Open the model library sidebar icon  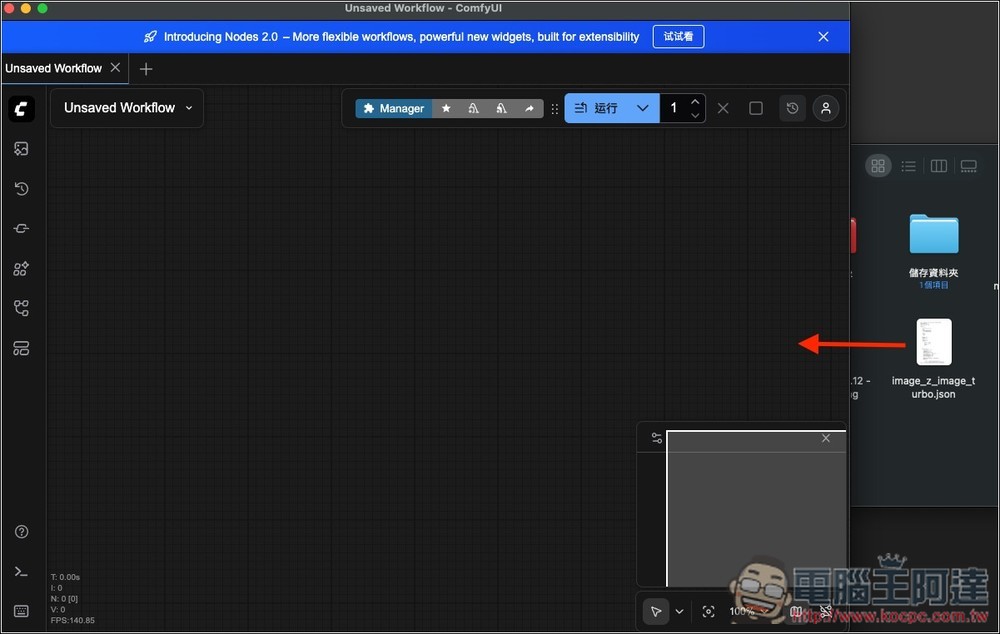pyautogui.click(x=22, y=269)
